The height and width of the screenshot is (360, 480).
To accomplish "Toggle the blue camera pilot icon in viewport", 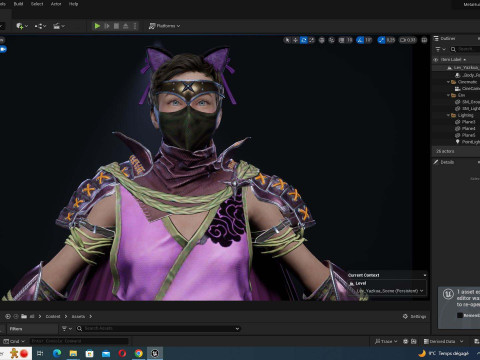I will [x=3, y=49].
